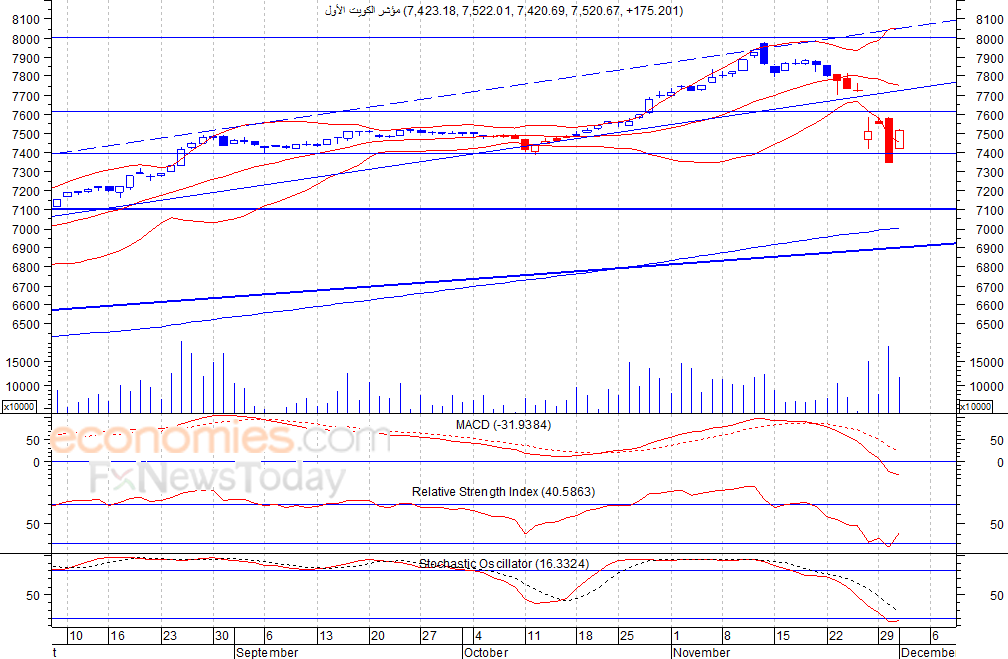Click the MACD indicator label
Screen dimensions: 1008x659
[x=503, y=425]
